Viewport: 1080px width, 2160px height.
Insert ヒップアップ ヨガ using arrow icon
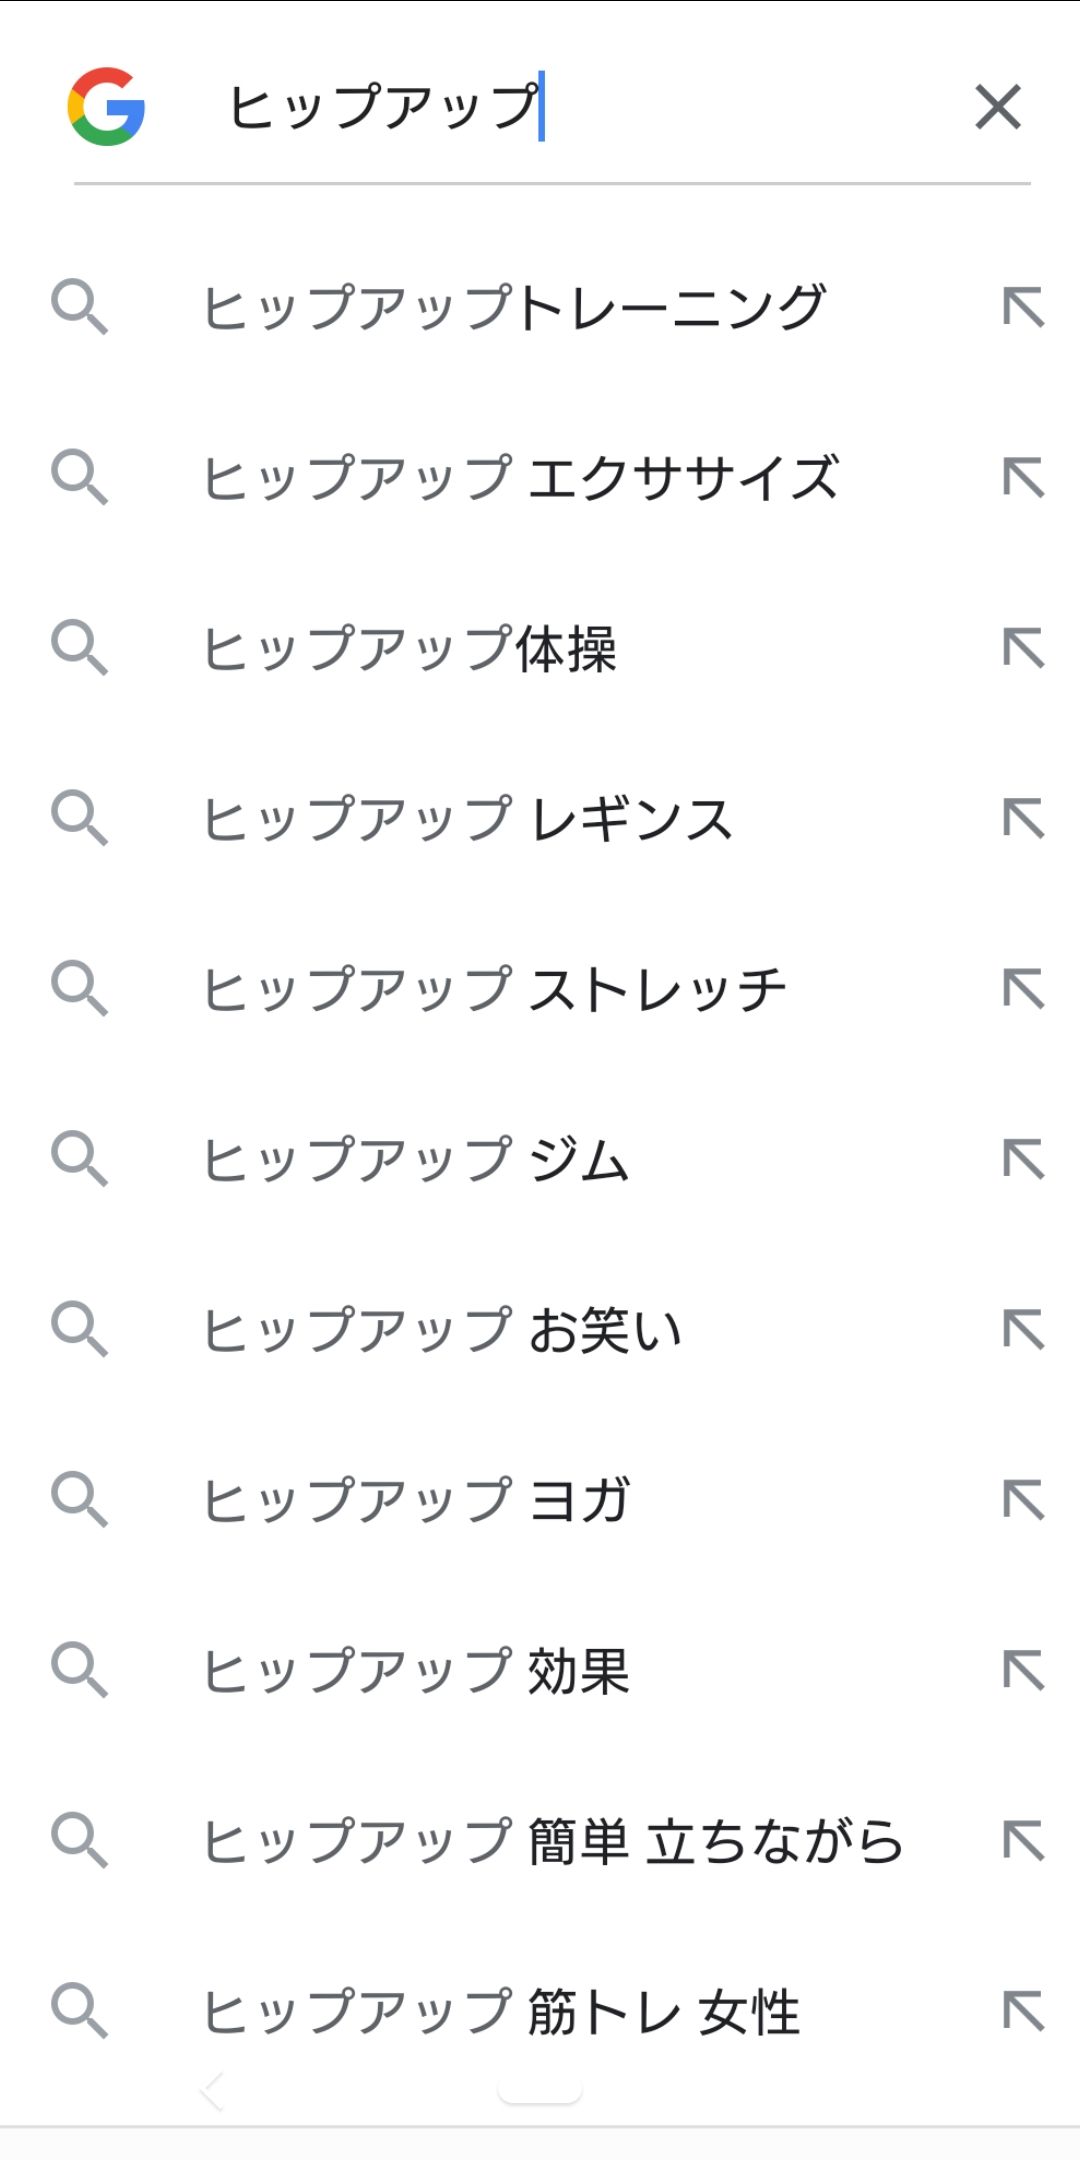click(1023, 1500)
